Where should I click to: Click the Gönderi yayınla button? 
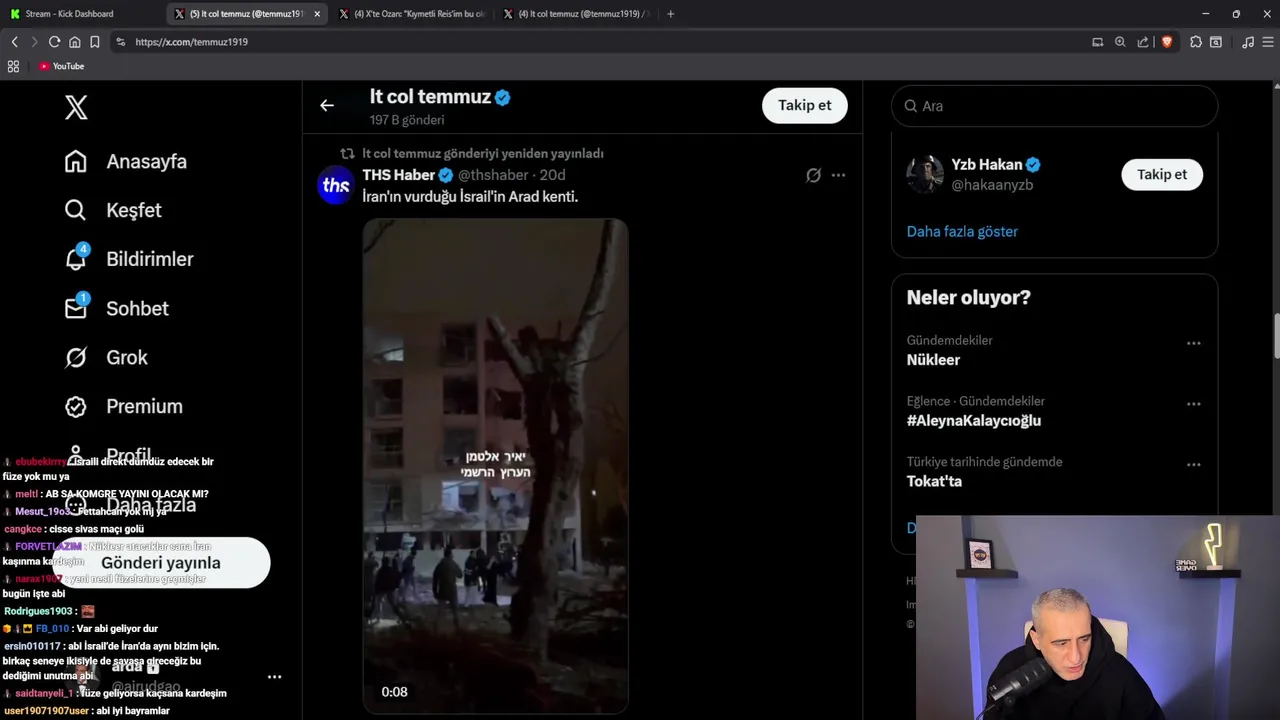coord(161,562)
